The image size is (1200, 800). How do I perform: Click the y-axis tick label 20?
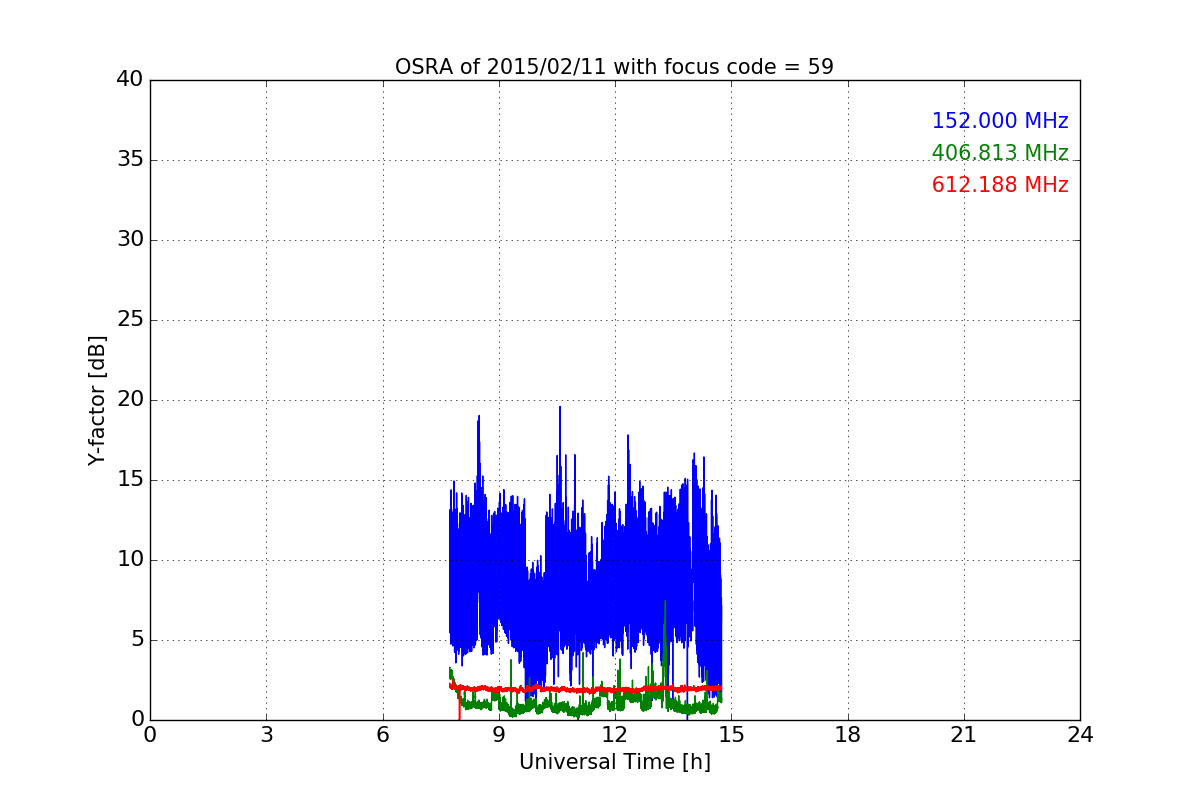coord(130,400)
